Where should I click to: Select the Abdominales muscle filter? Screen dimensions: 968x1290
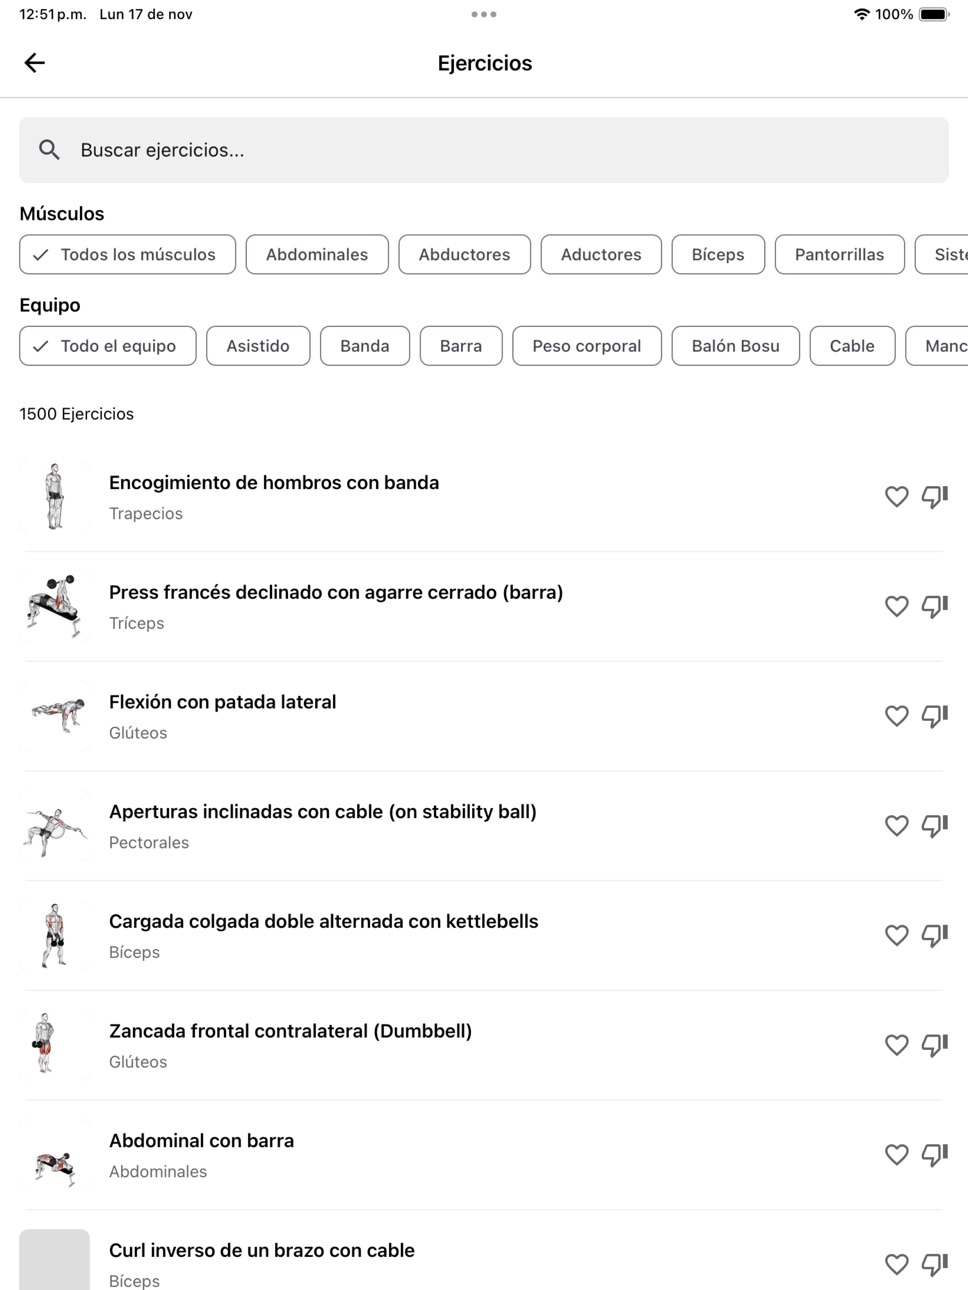pos(317,254)
